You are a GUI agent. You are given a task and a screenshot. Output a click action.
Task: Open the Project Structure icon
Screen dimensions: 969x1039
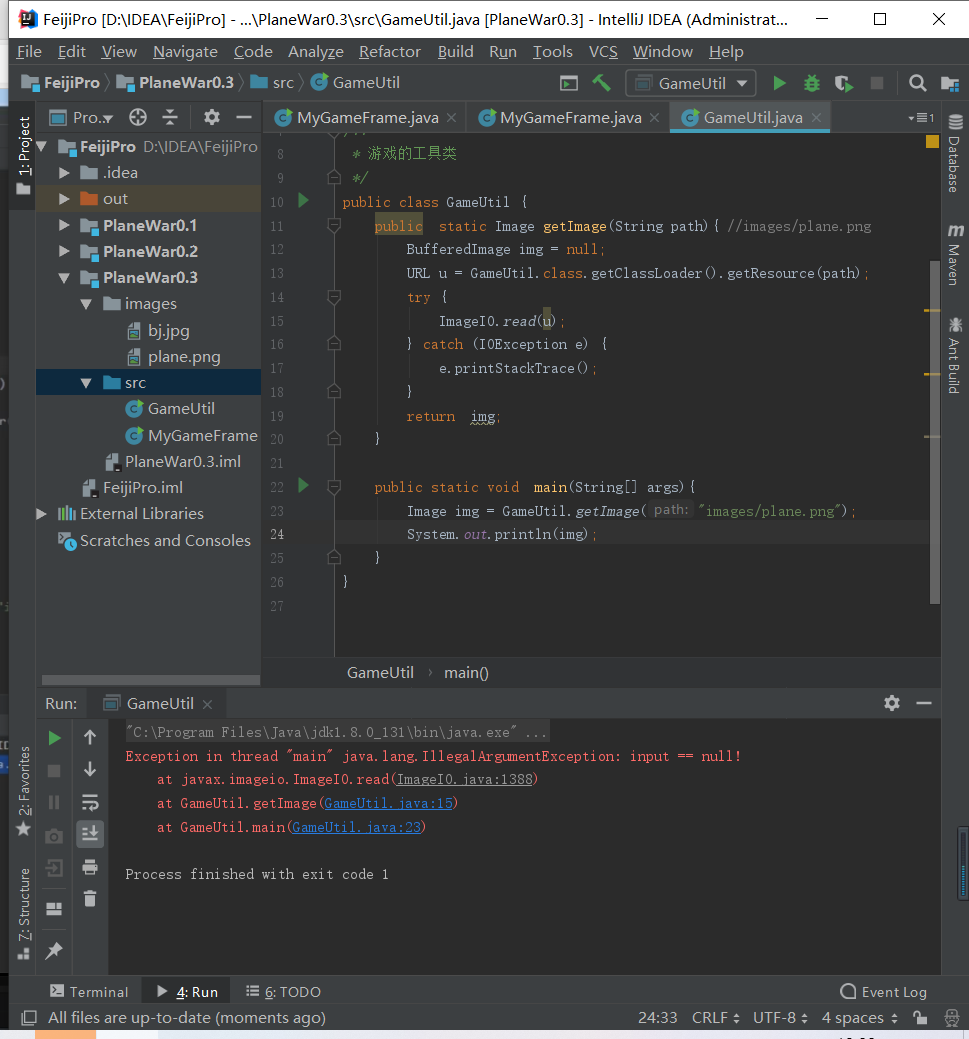tap(950, 83)
